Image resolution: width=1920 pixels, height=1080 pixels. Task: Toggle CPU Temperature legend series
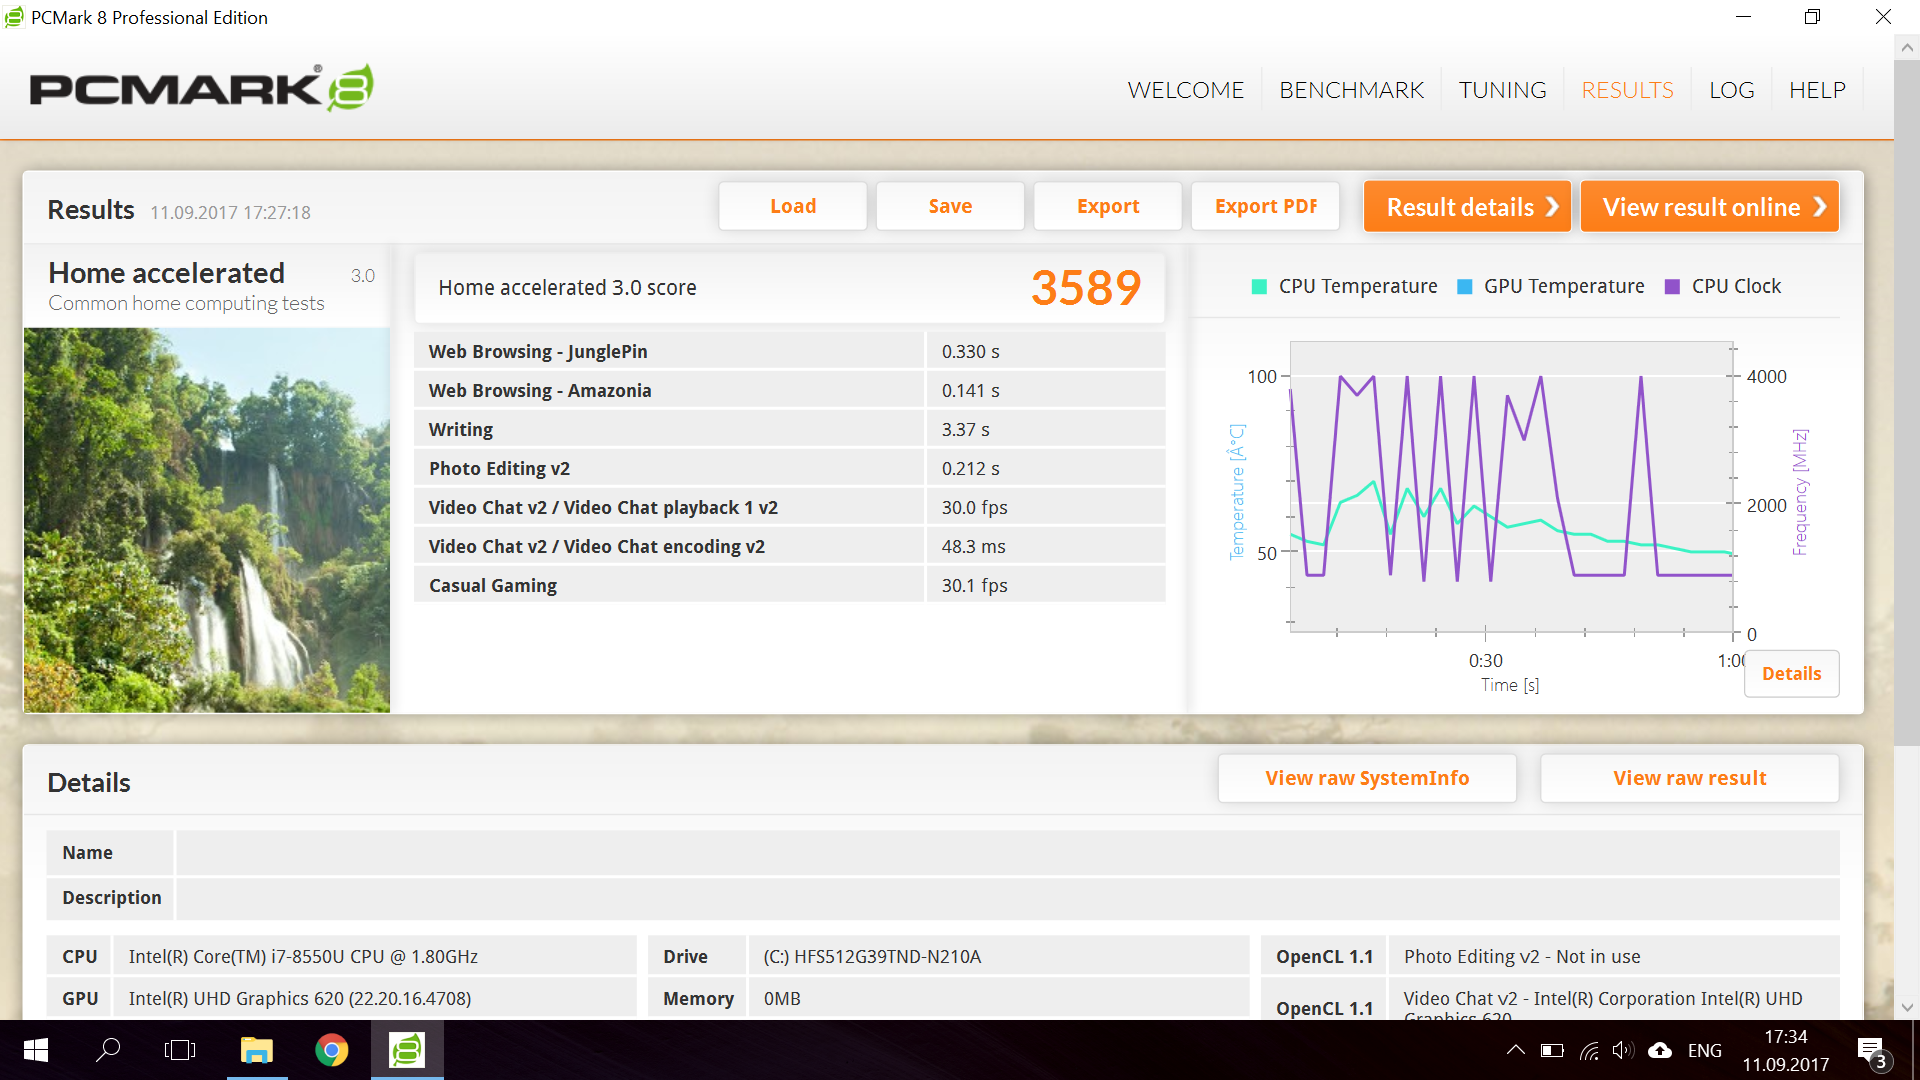tap(1345, 287)
